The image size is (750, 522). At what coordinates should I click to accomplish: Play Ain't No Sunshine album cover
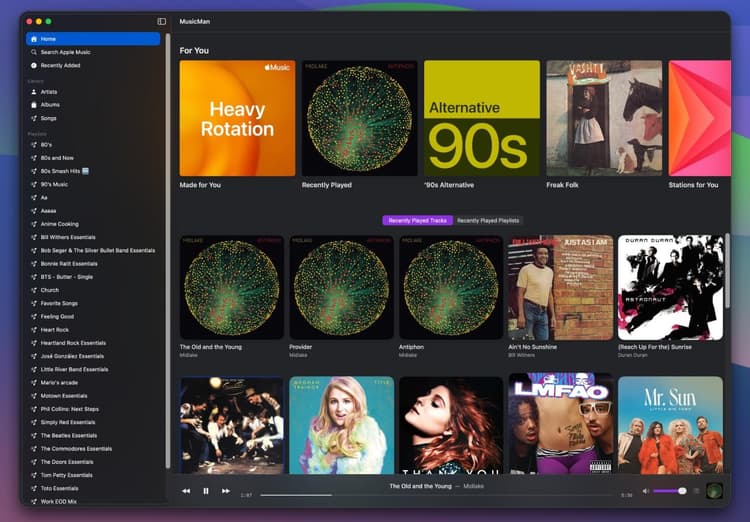[561, 288]
